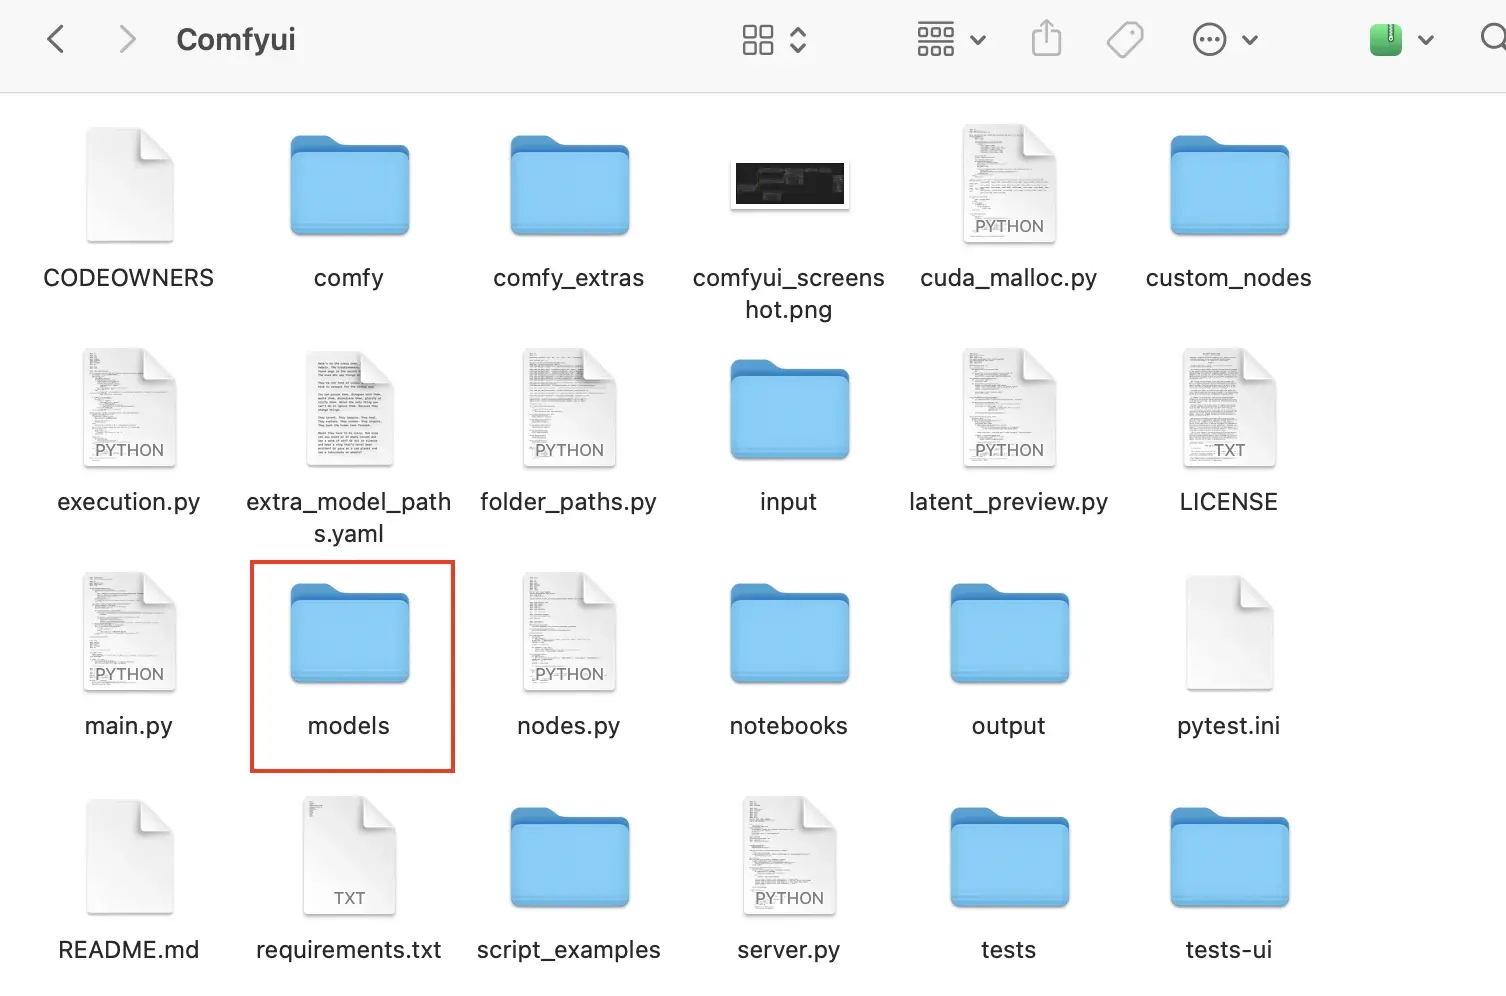1506x996 pixels.
Task: Select the server.py file icon
Action: [x=789, y=856]
